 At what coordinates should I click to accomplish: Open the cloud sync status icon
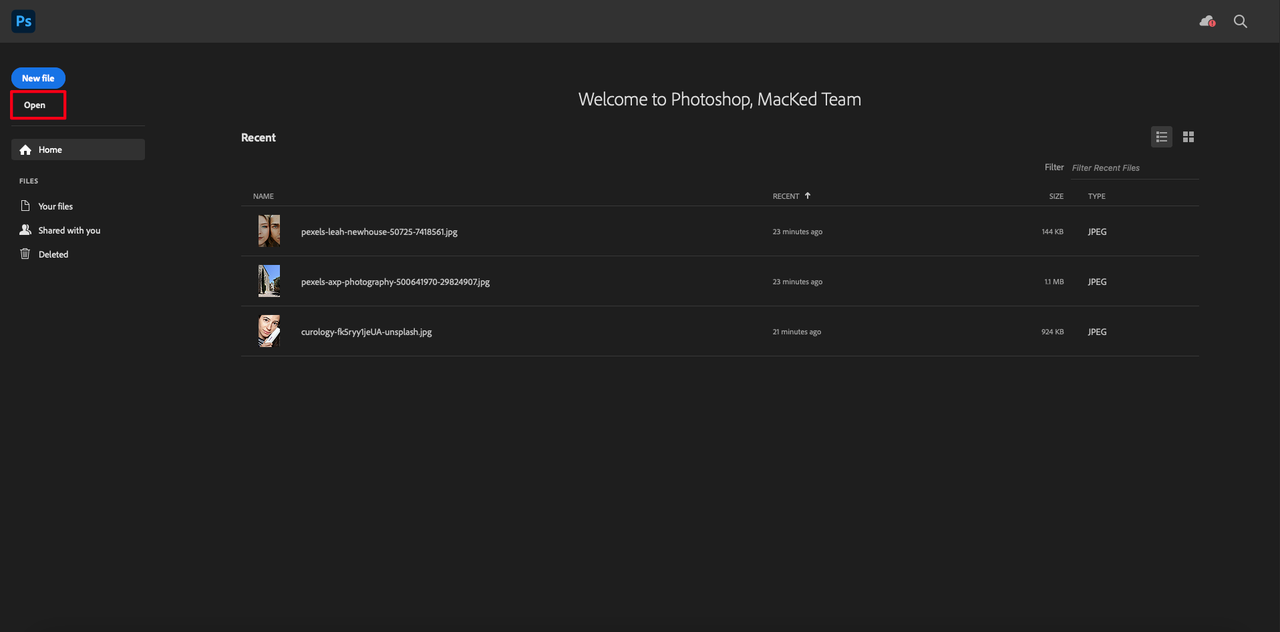1208,21
